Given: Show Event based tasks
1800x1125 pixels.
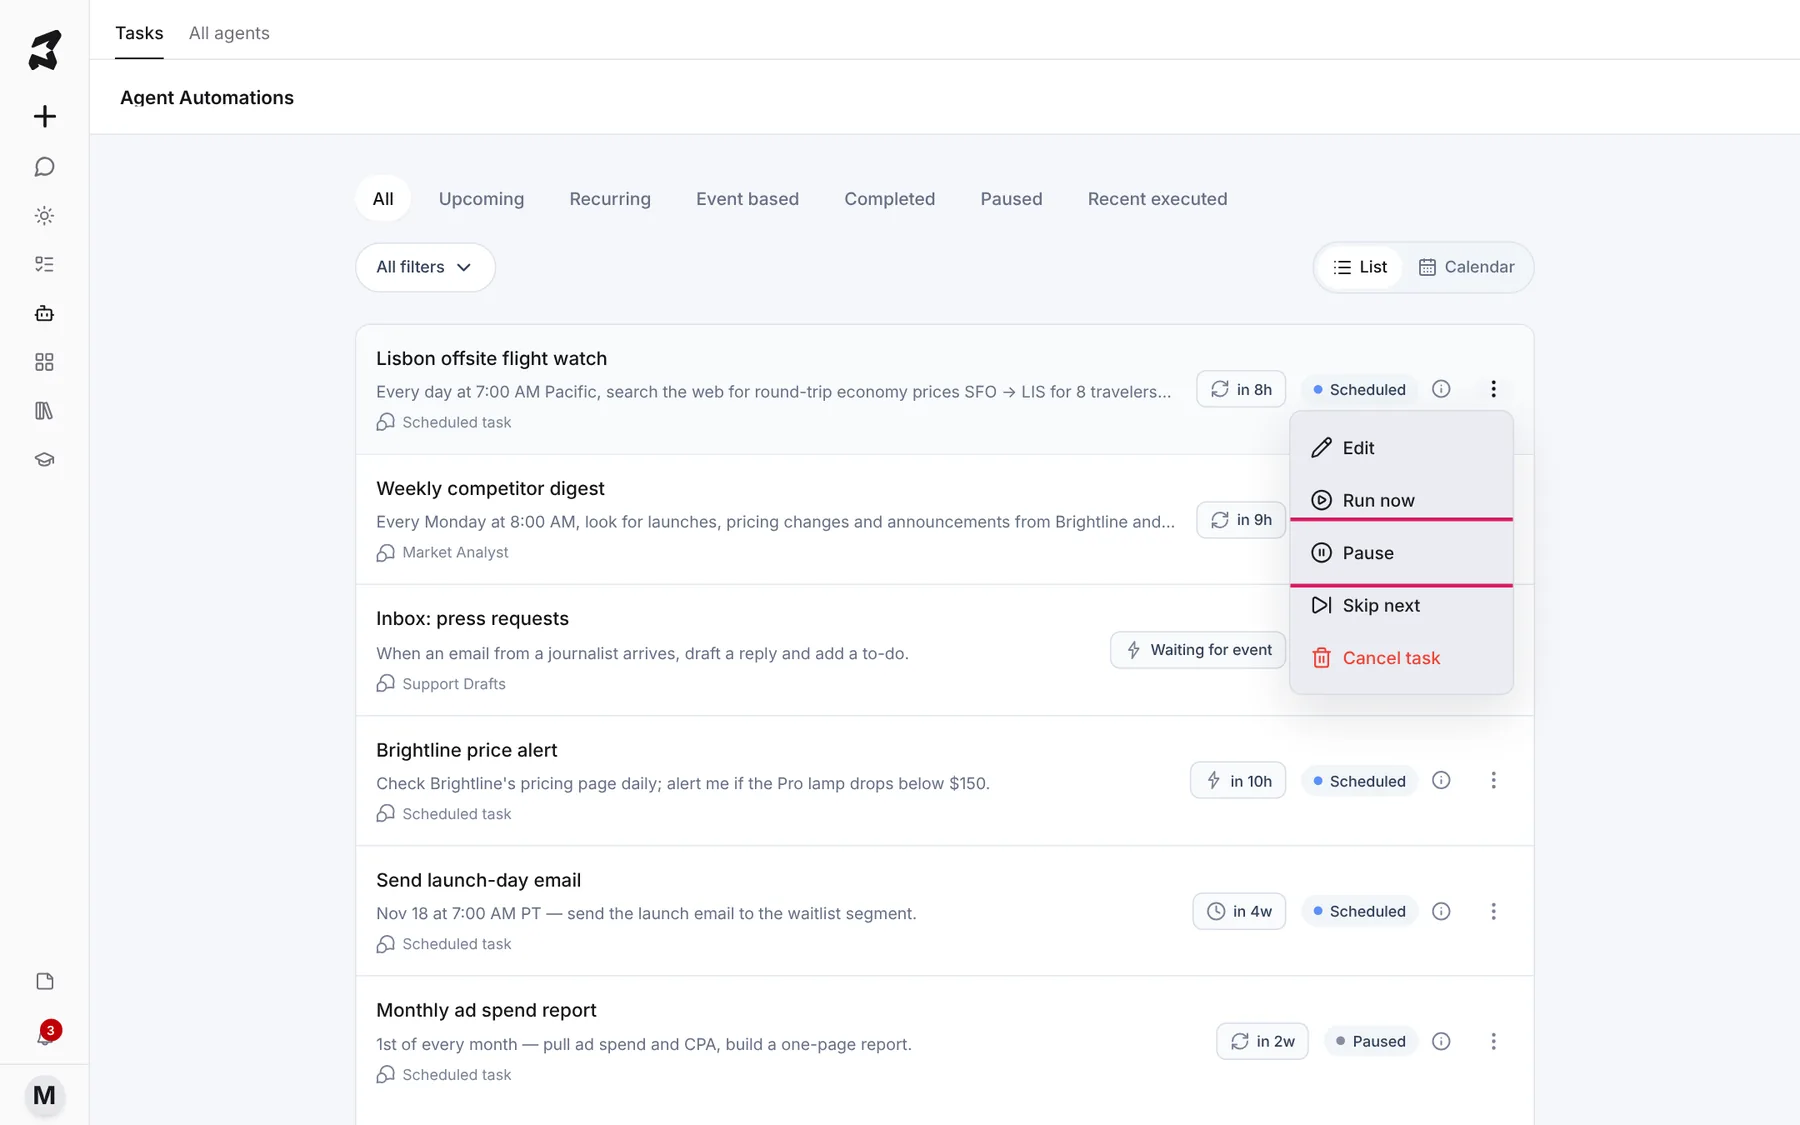Looking at the screenshot, I should 747,199.
